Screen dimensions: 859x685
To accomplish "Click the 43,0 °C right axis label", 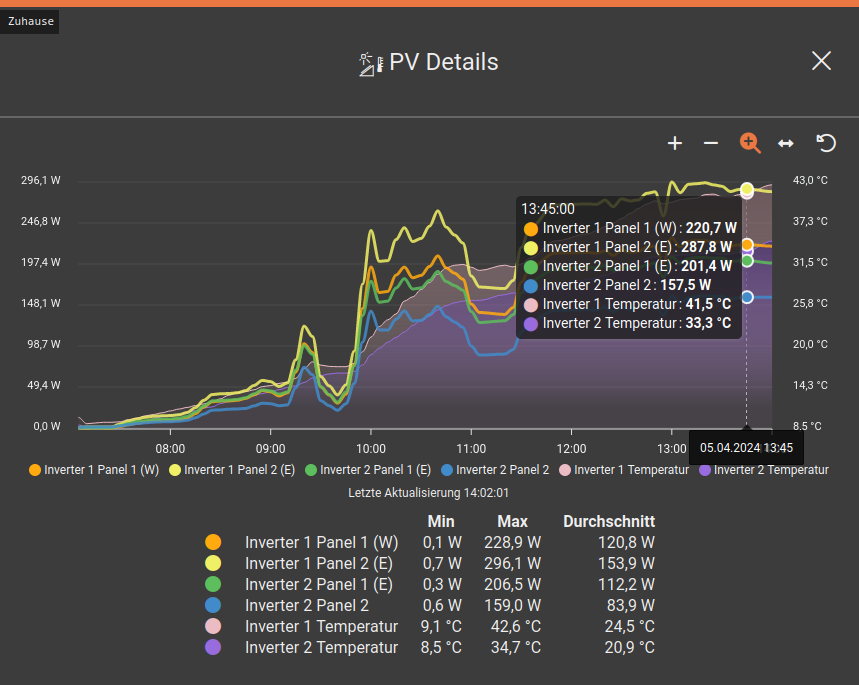I will (x=810, y=180).
